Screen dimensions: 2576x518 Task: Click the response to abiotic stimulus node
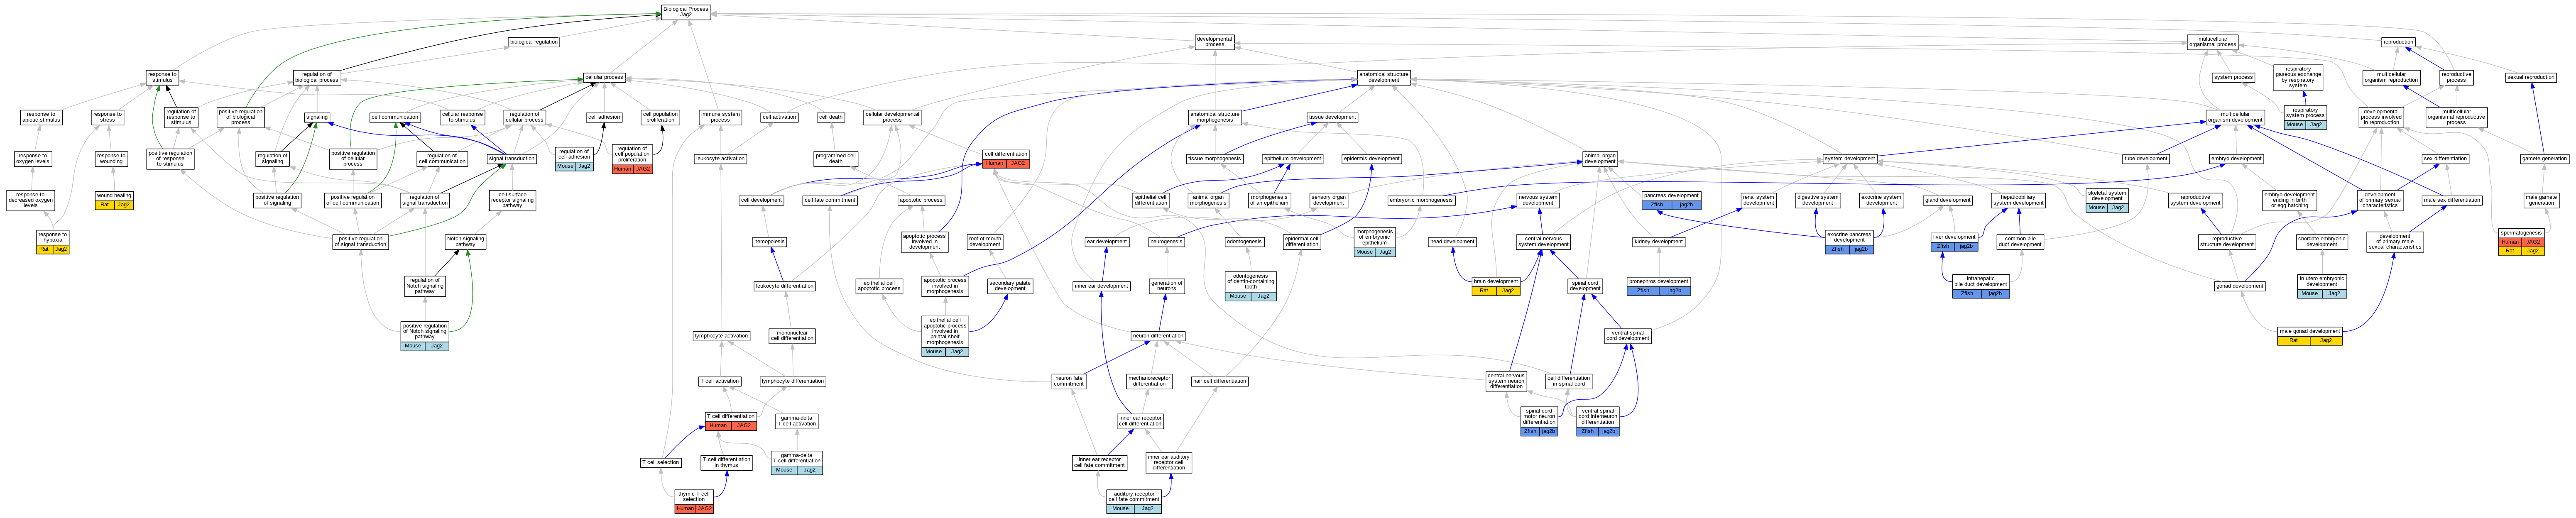click(x=41, y=117)
